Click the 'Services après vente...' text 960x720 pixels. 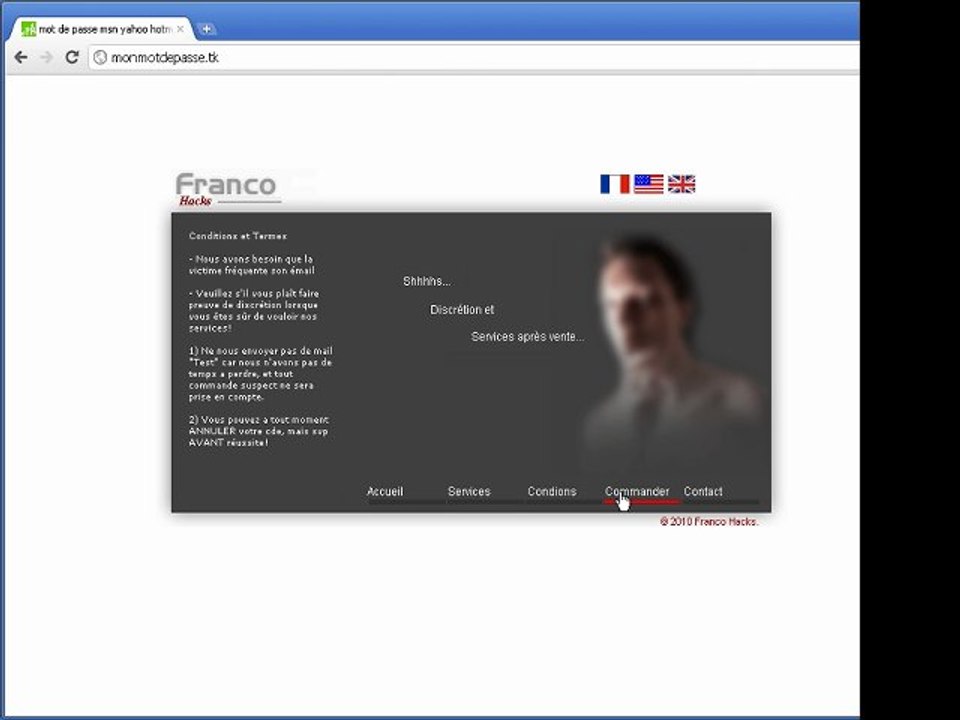pos(528,337)
